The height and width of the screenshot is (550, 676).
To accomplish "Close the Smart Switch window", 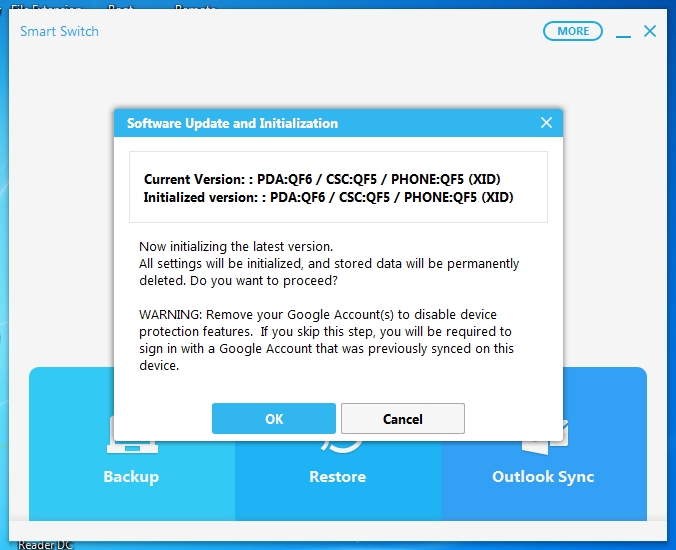I will point(650,31).
